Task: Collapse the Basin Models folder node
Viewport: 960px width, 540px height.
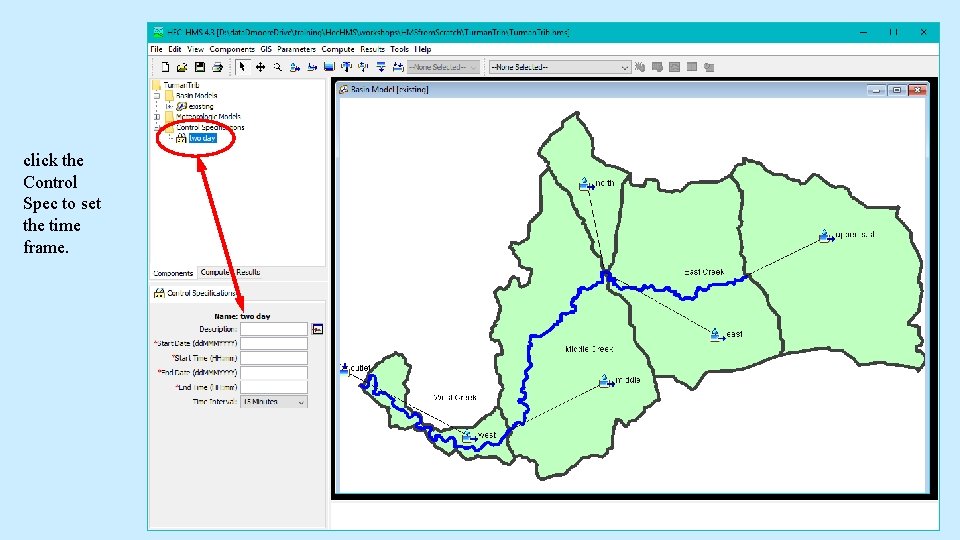Action: 157,96
